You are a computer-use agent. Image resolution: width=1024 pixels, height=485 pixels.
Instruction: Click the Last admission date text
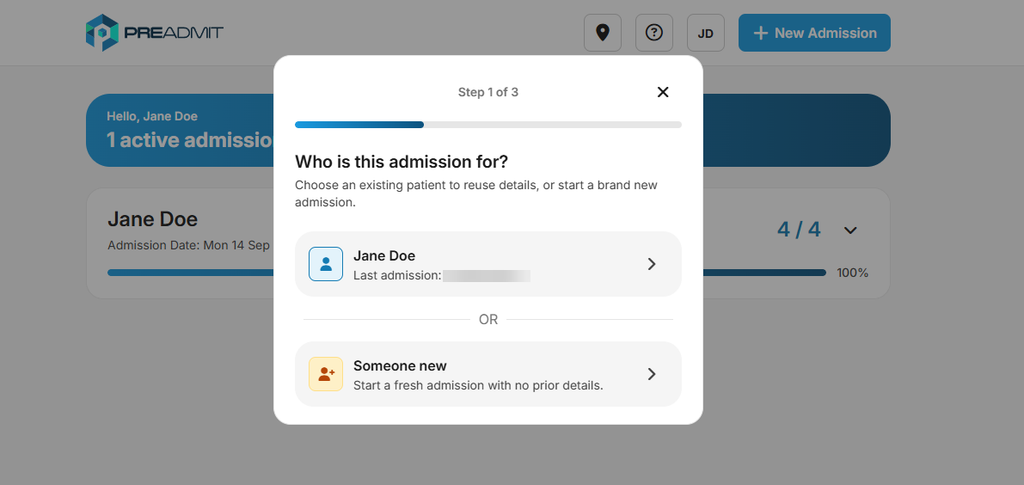pyautogui.click(x=441, y=275)
